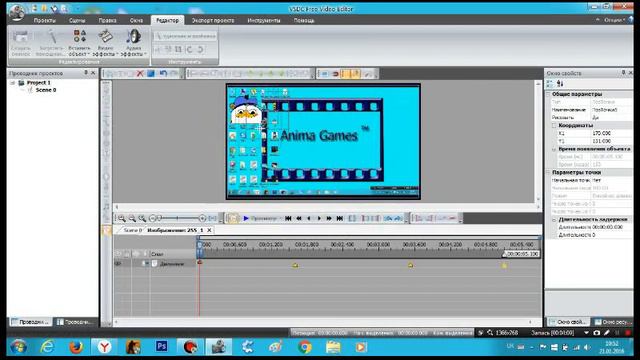The image size is (640, 360).
Task: Select the last yellow keyframe marker
Action: (x=504, y=265)
